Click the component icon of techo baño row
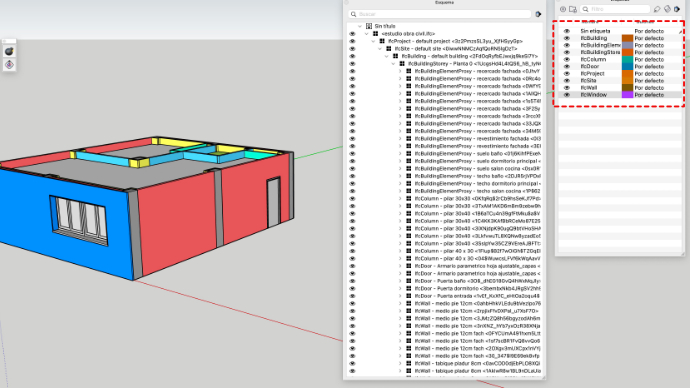690x388 pixels. coord(409,176)
